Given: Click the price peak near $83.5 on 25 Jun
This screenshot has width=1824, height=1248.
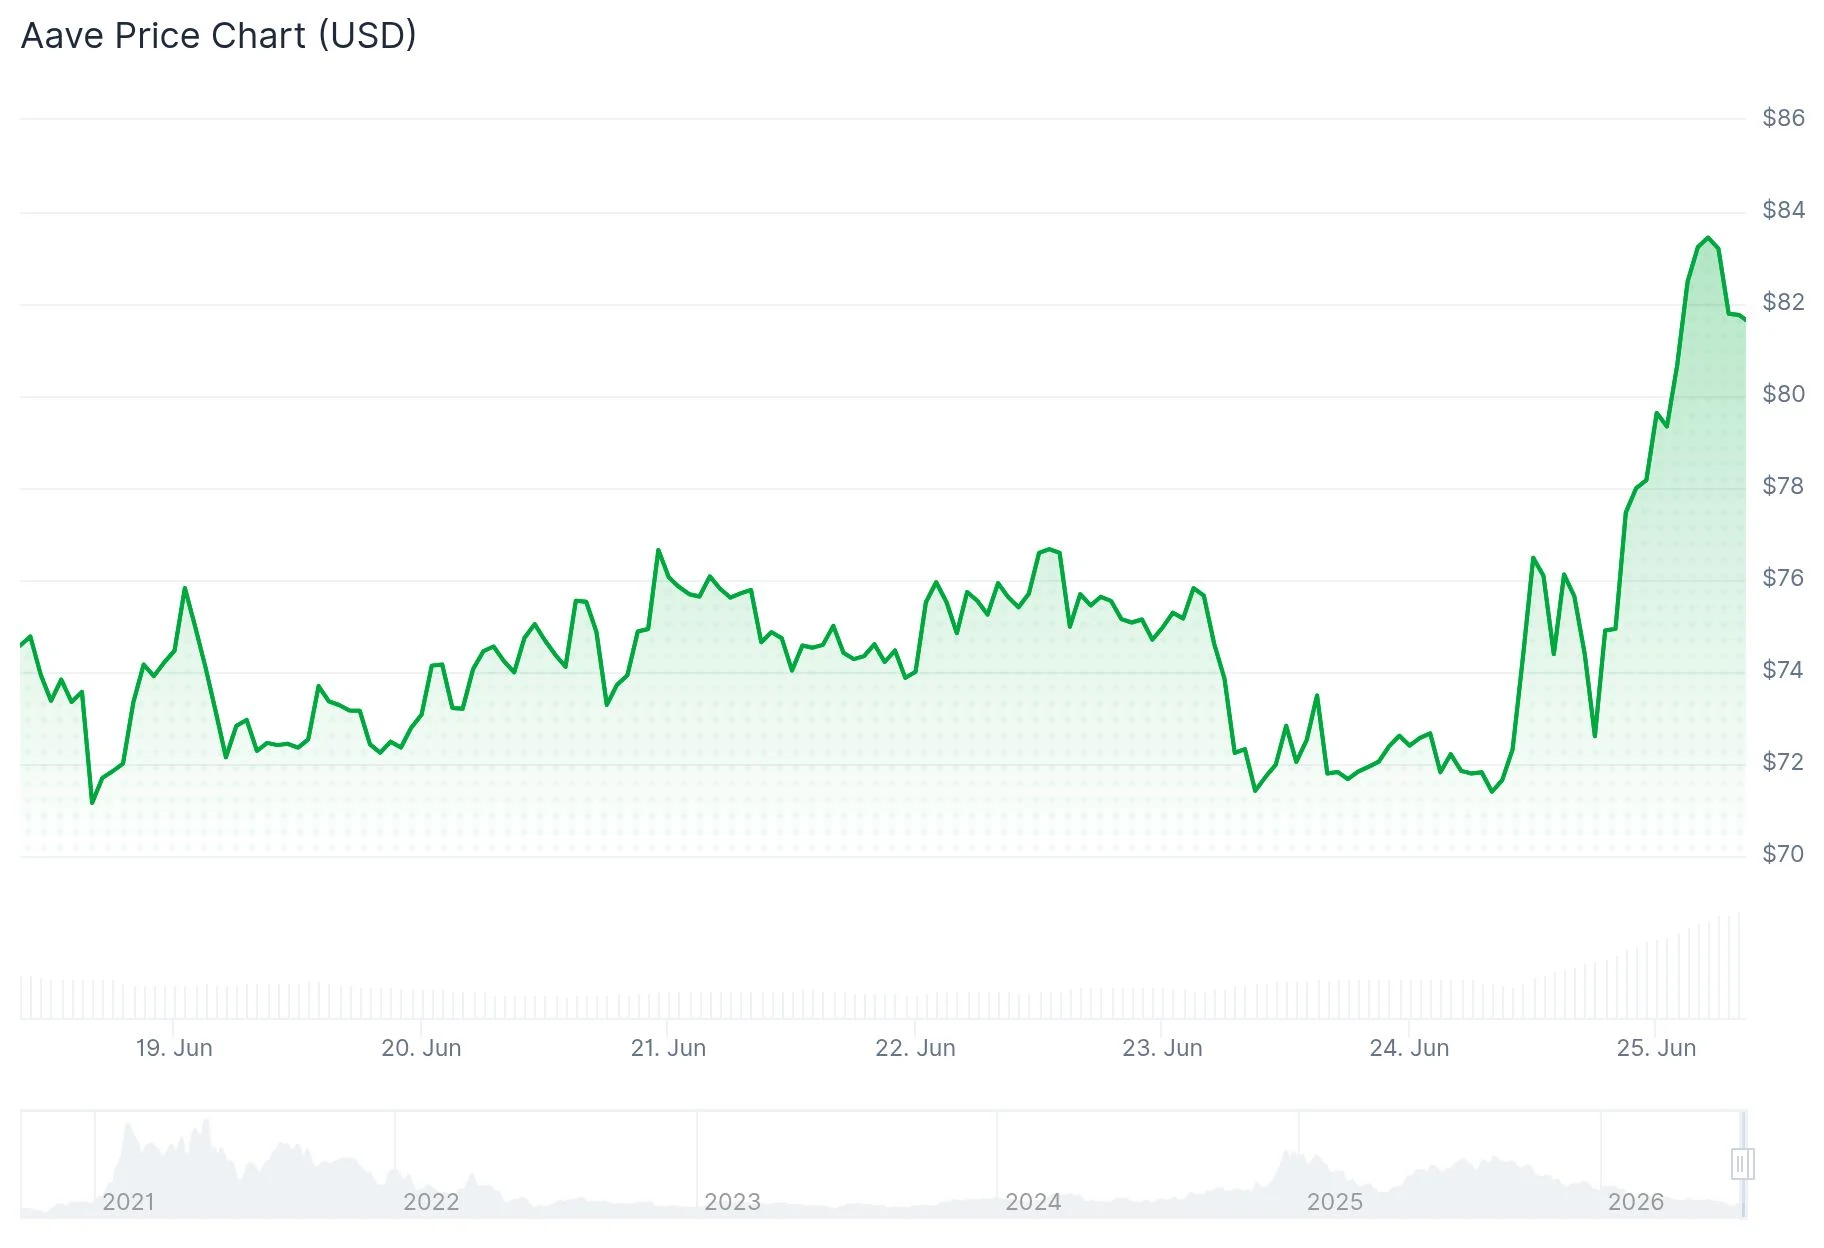Looking at the screenshot, I should coord(1708,238).
